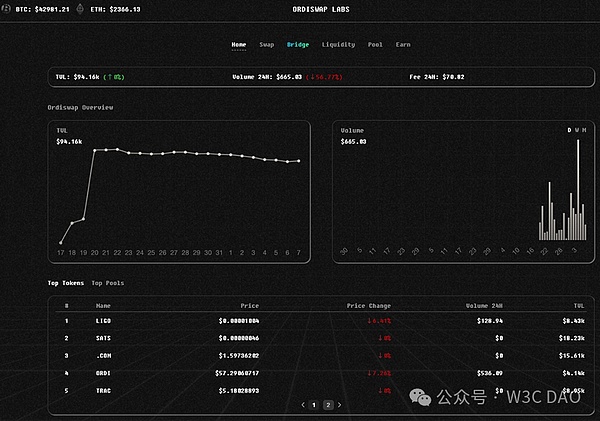Go to the Liquidity tab
Image resolution: width=600 pixels, height=421 pixels.
point(338,45)
